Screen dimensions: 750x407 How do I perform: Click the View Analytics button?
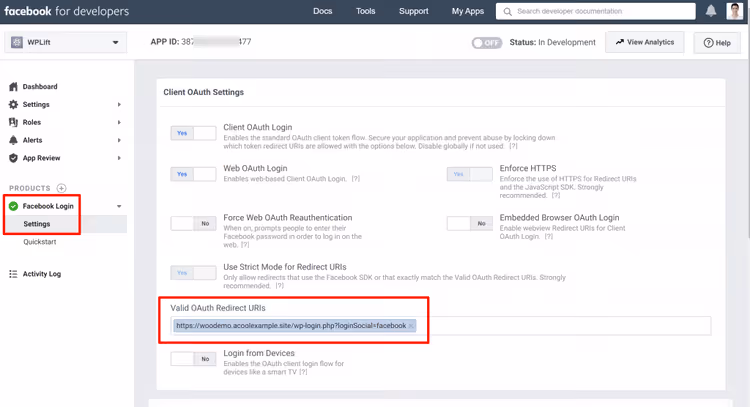pyautogui.click(x=644, y=42)
